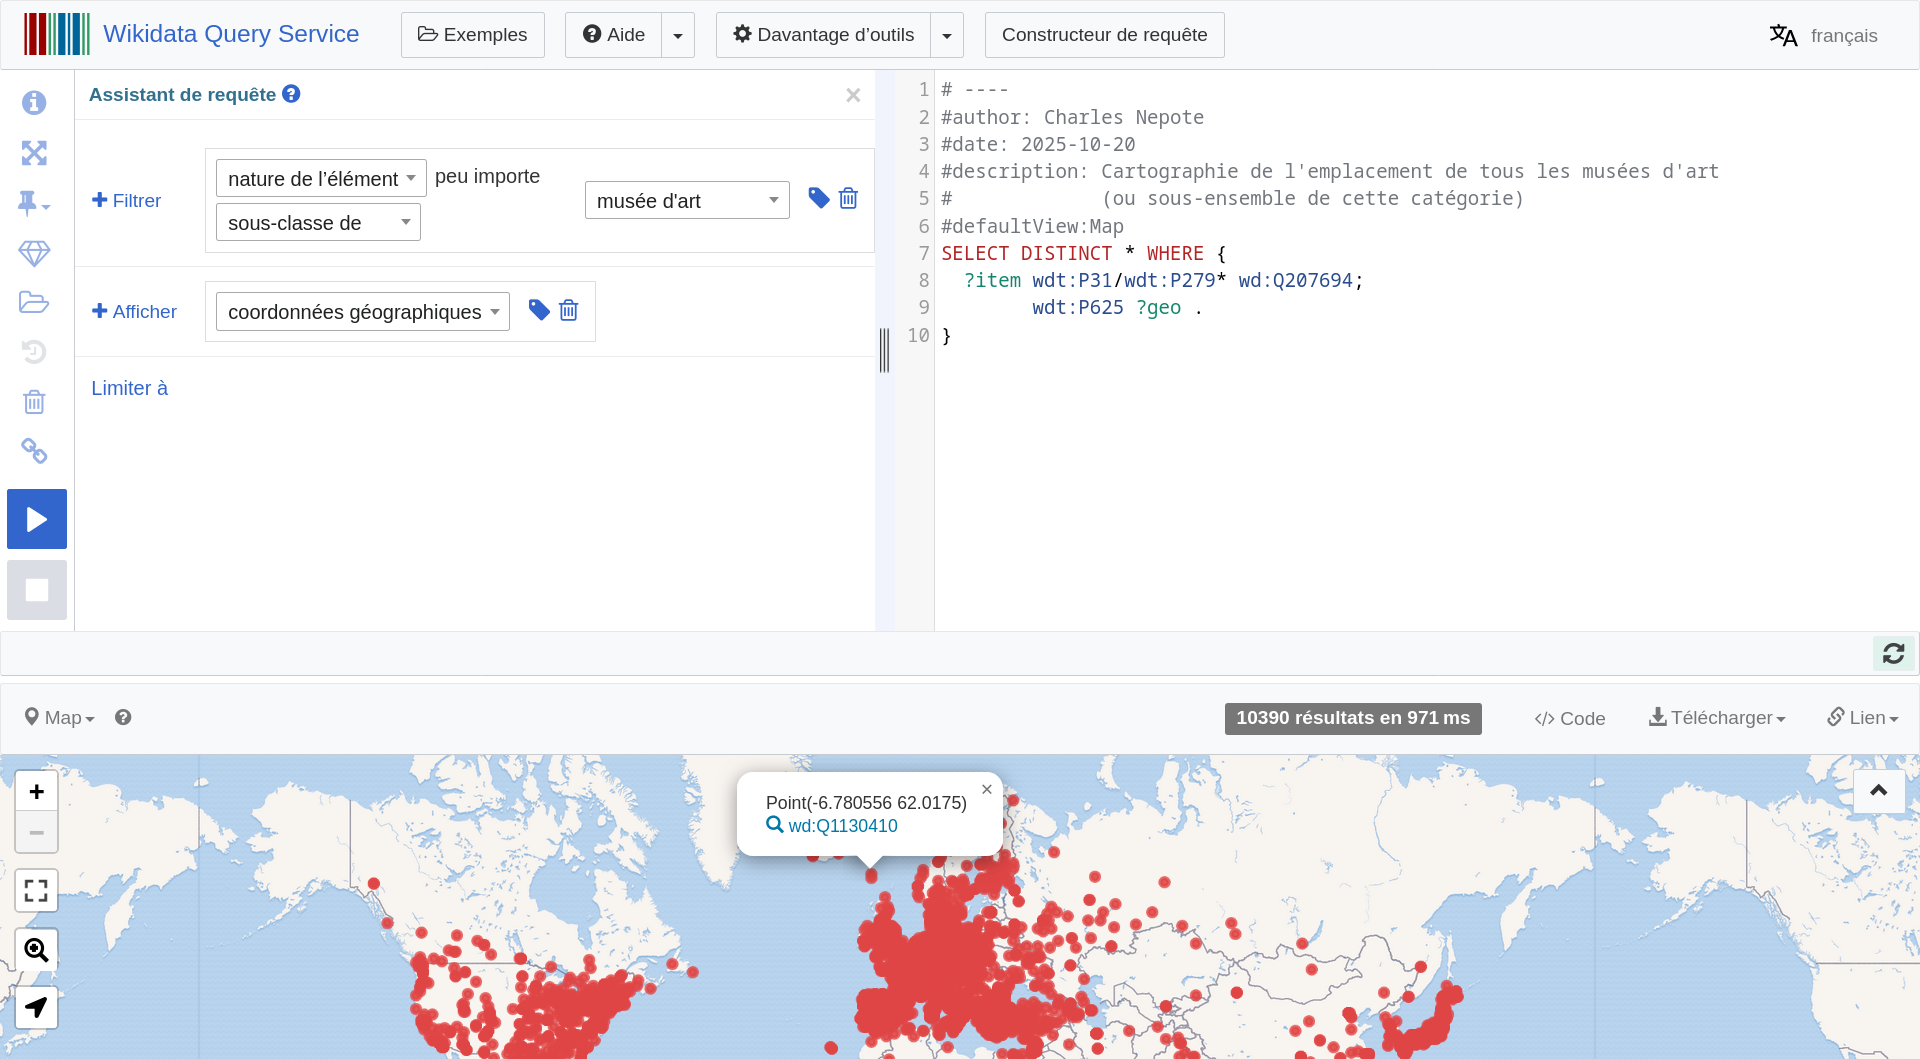Open the Map view selector menu
Screen dimensions: 1920x1059
click(x=60, y=718)
